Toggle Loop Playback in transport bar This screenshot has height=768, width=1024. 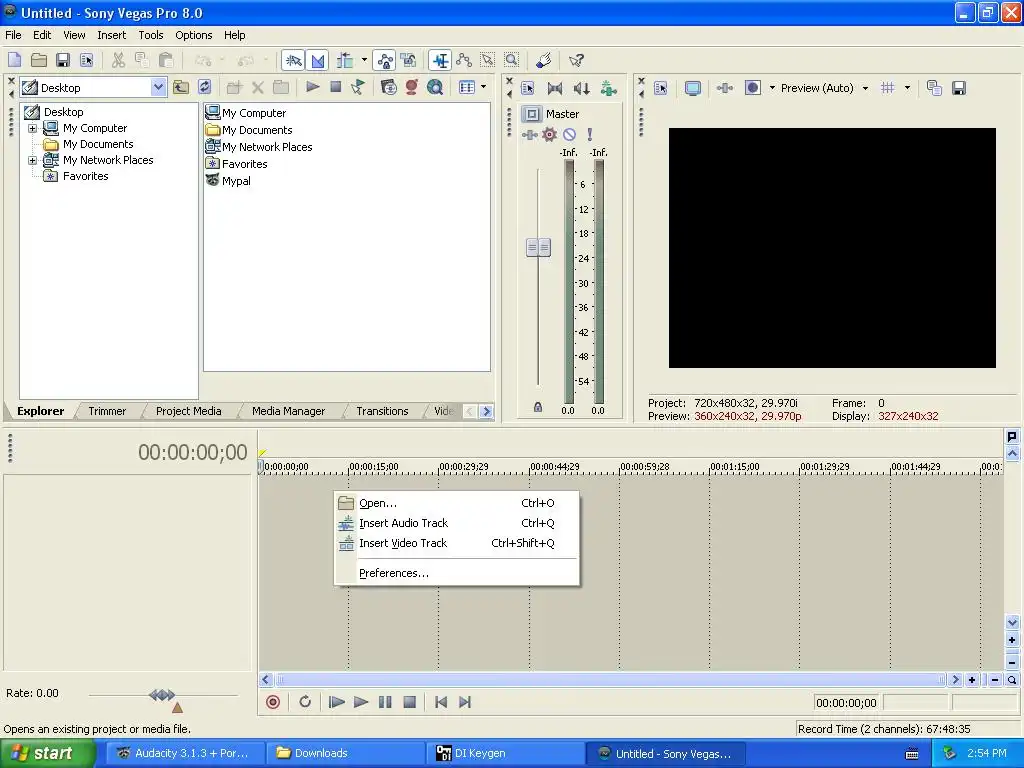(305, 702)
